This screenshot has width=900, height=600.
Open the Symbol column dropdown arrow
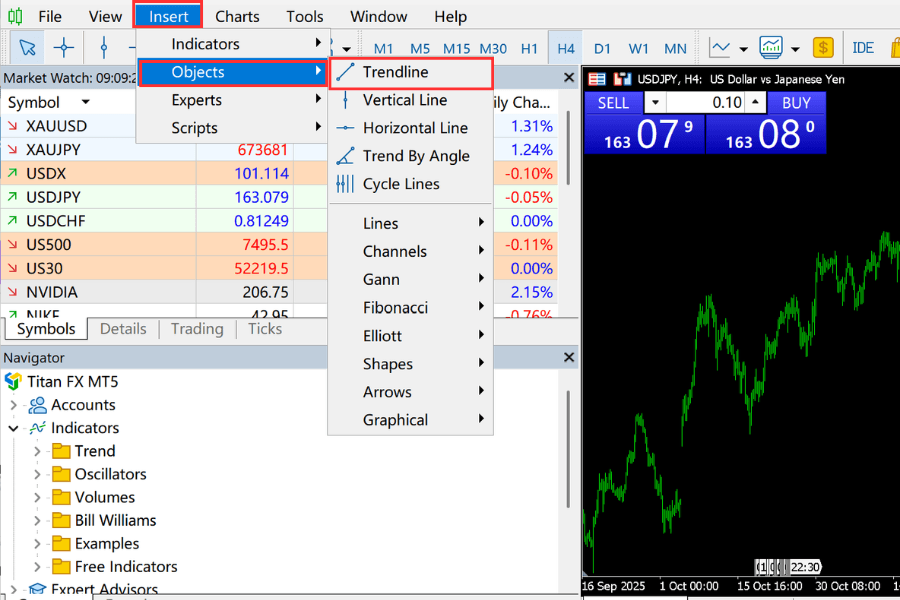tap(86, 102)
